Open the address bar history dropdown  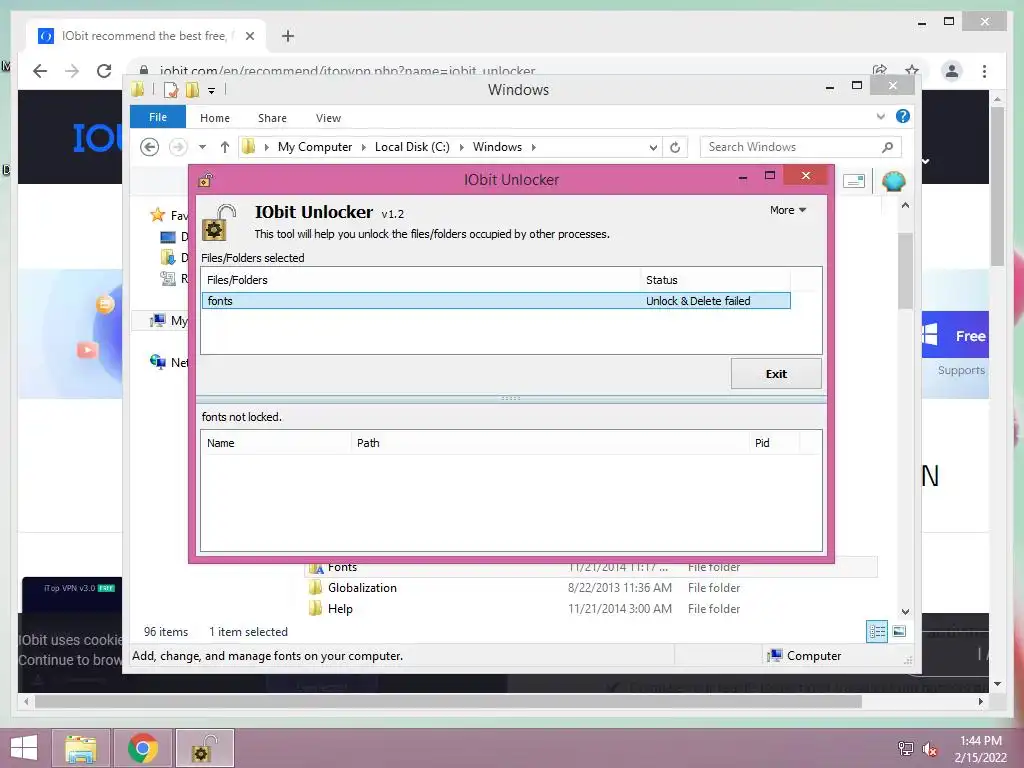click(653, 148)
